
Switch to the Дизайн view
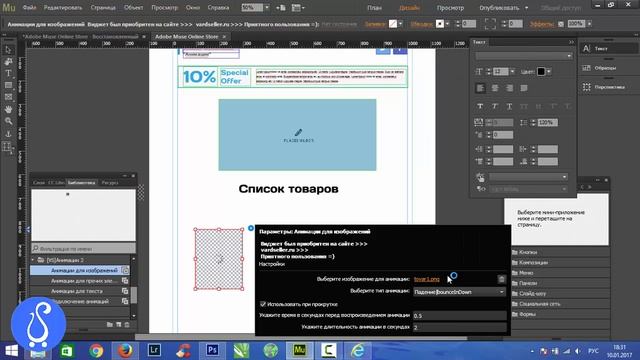pos(409,8)
